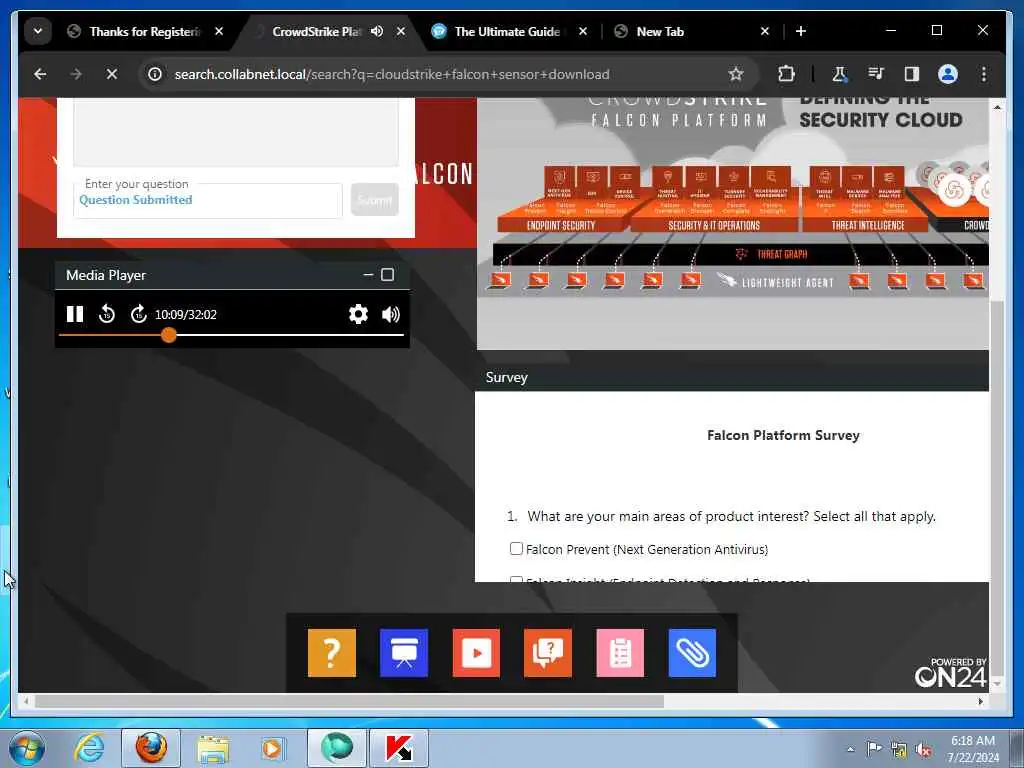Switch to The Ultimate Guide tab
The width and height of the screenshot is (1024, 768).
click(507, 31)
